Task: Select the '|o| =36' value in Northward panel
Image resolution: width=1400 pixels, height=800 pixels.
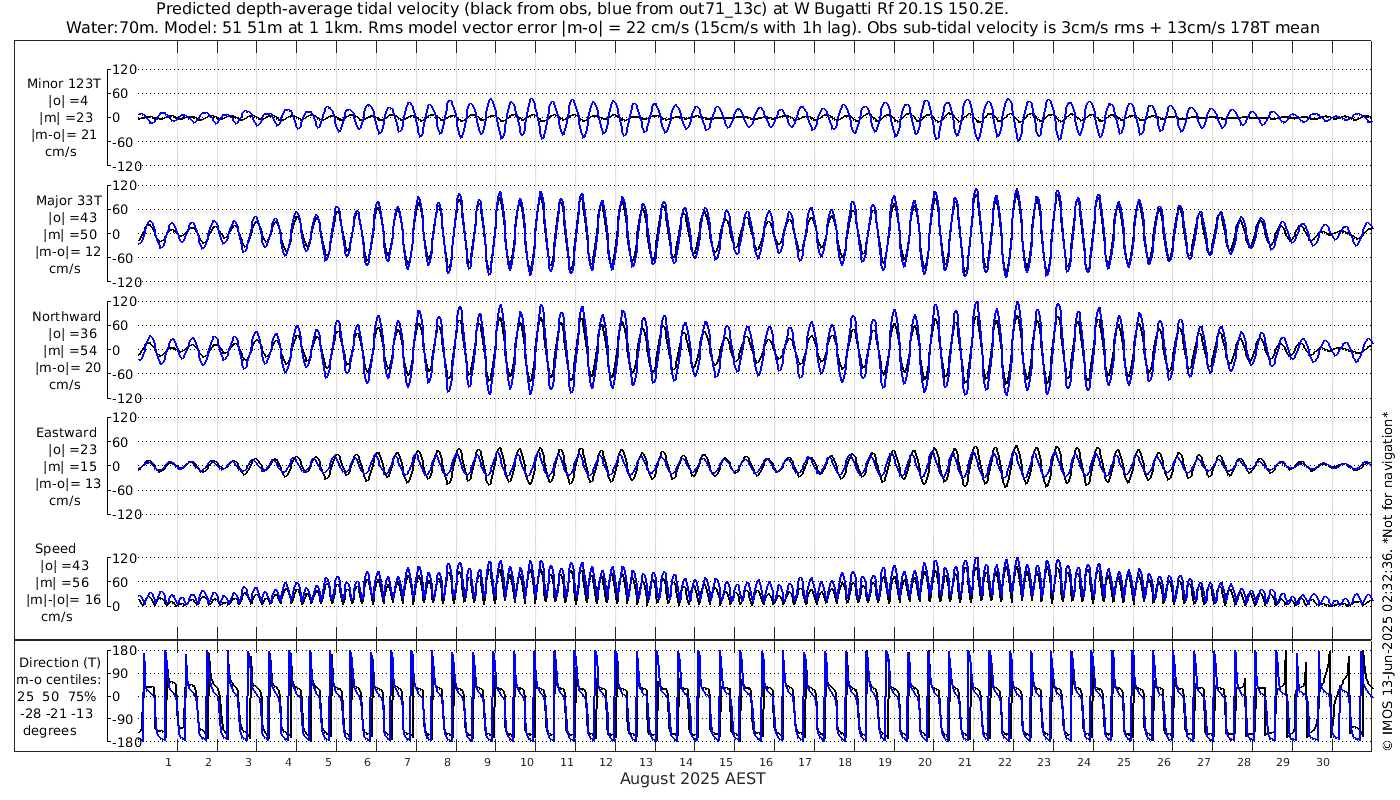Action: [68, 334]
